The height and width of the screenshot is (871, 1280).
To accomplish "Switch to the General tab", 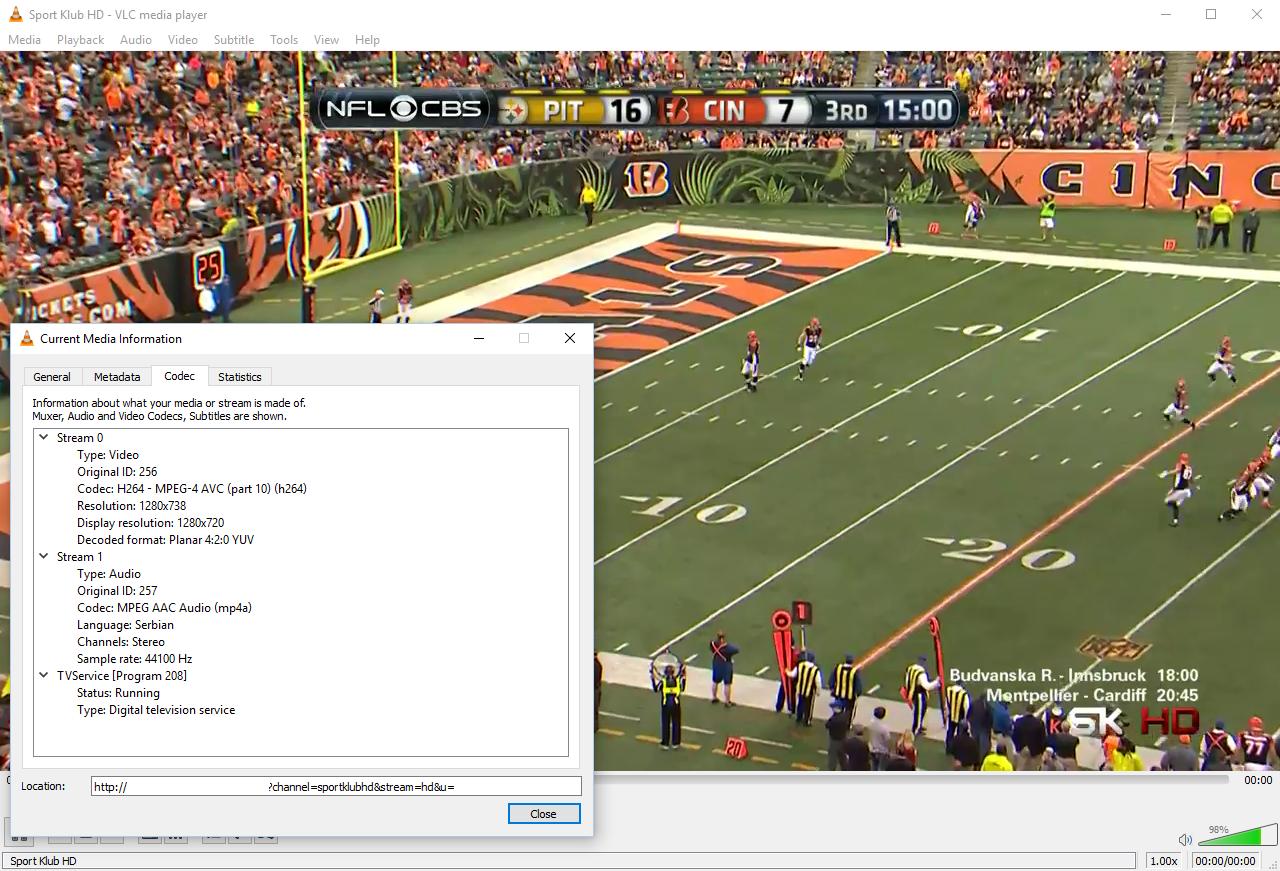I will point(52,377).
